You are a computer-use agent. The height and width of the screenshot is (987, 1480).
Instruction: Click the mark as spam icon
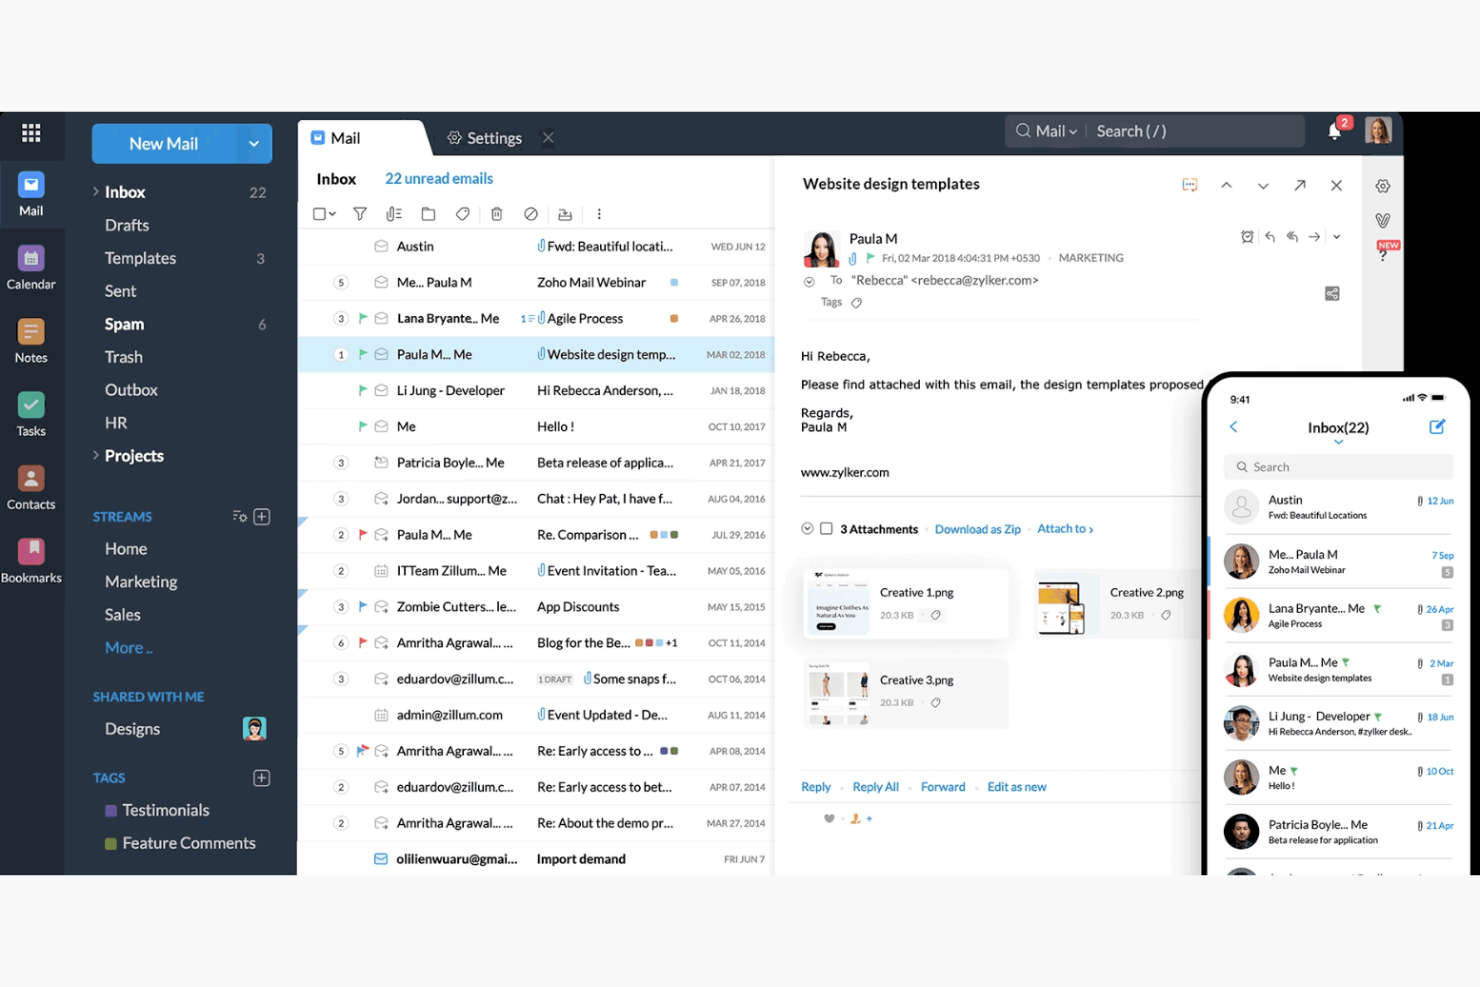click(531, 214)
